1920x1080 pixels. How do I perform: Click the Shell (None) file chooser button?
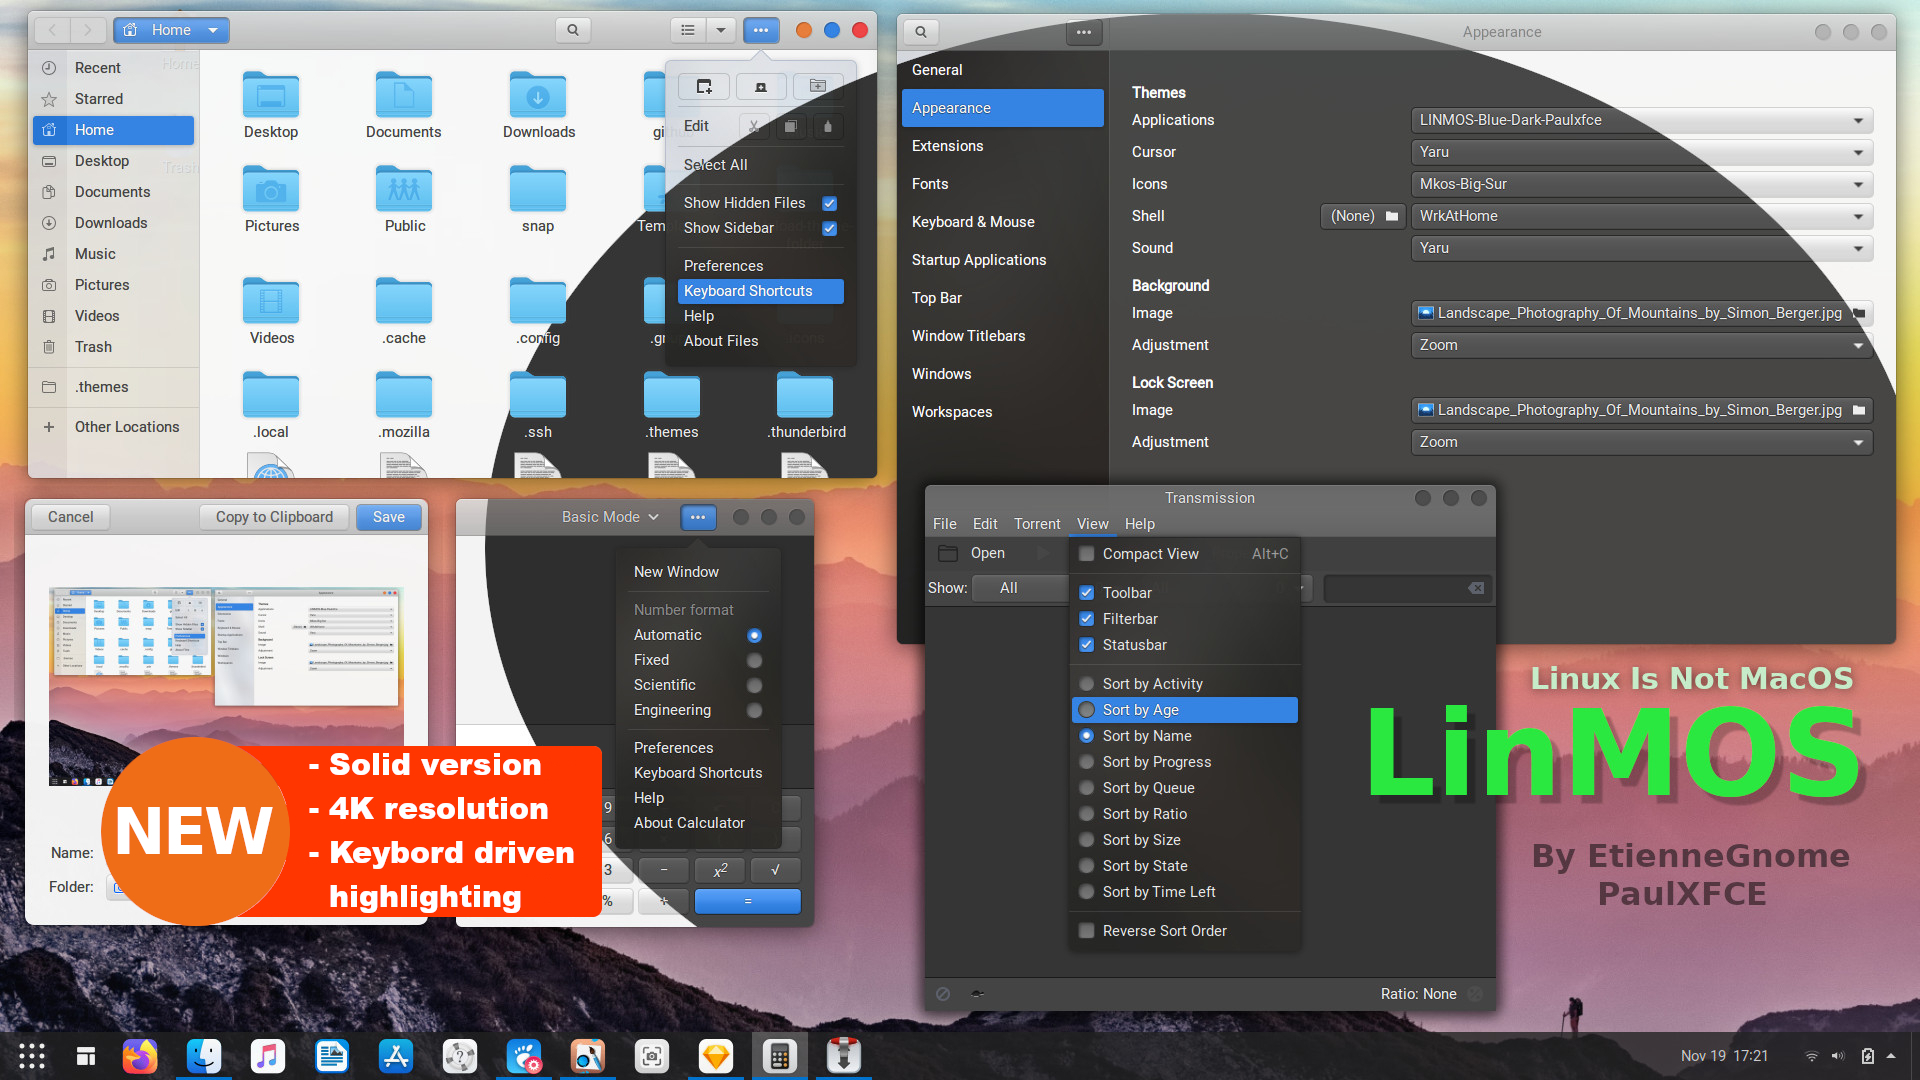pyautogui.click(x=1364, y=216)
